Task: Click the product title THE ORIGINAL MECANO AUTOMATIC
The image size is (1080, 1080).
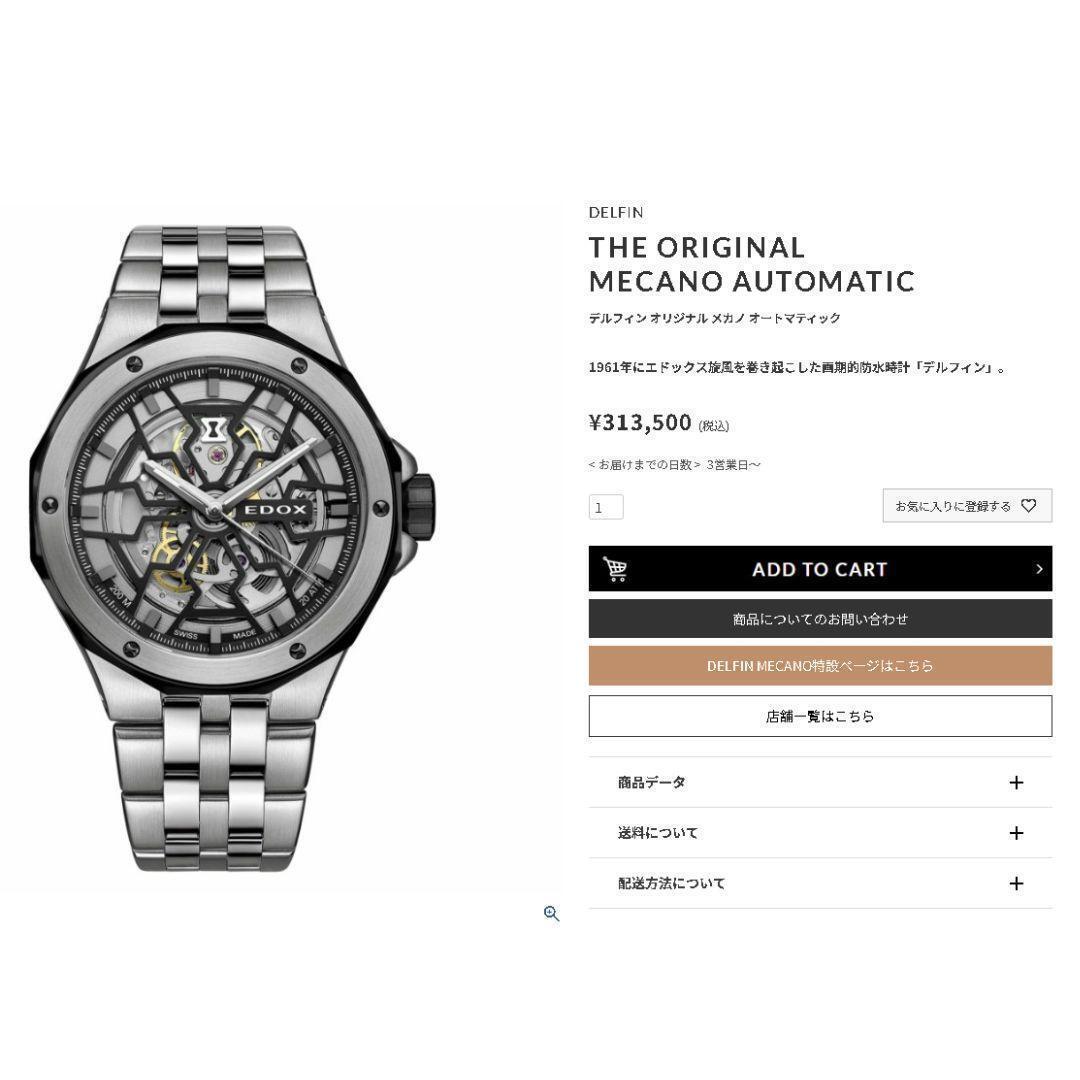Action: click(x=751, y=264)
